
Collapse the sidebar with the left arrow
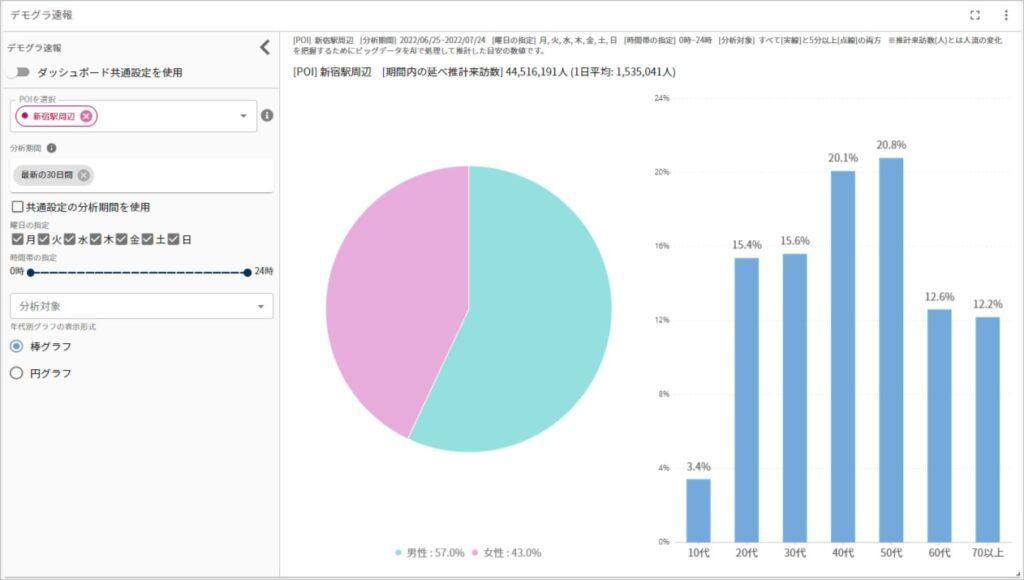[265, 45]
